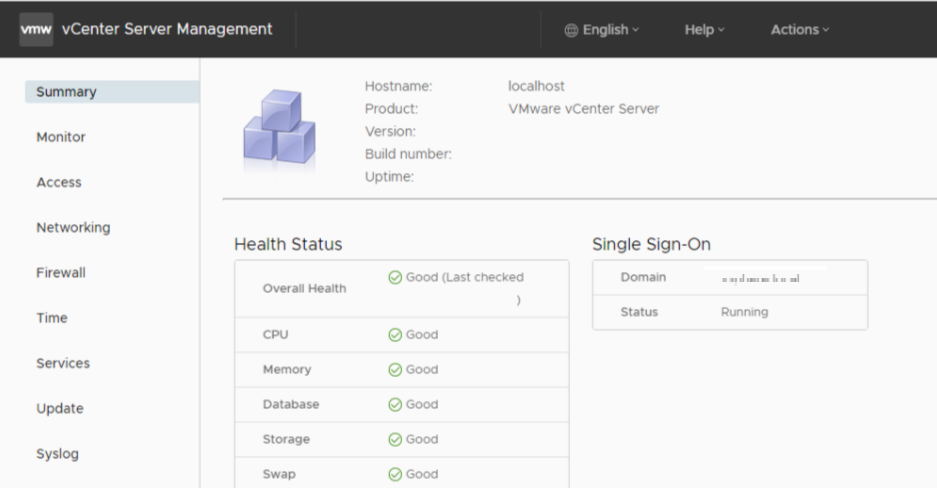Switch to the Services section

(63, 363)
